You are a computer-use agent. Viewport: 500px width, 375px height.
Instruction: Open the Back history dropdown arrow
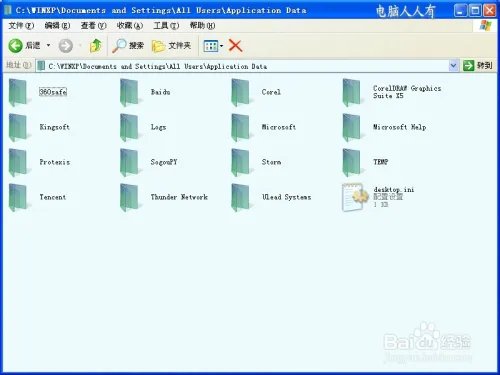click(48, 45)
